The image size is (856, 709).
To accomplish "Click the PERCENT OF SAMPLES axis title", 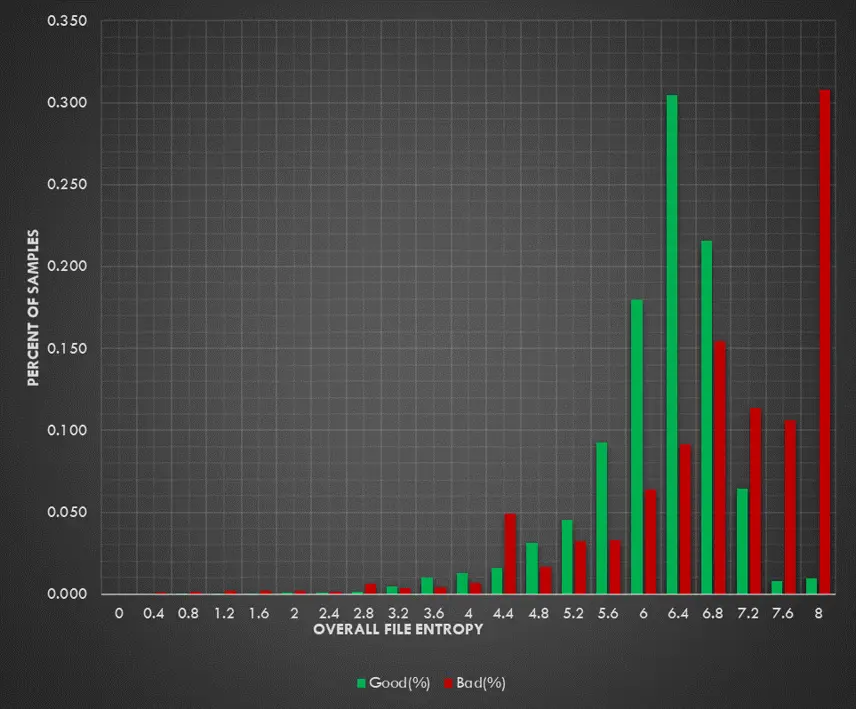I will point(33,306).
